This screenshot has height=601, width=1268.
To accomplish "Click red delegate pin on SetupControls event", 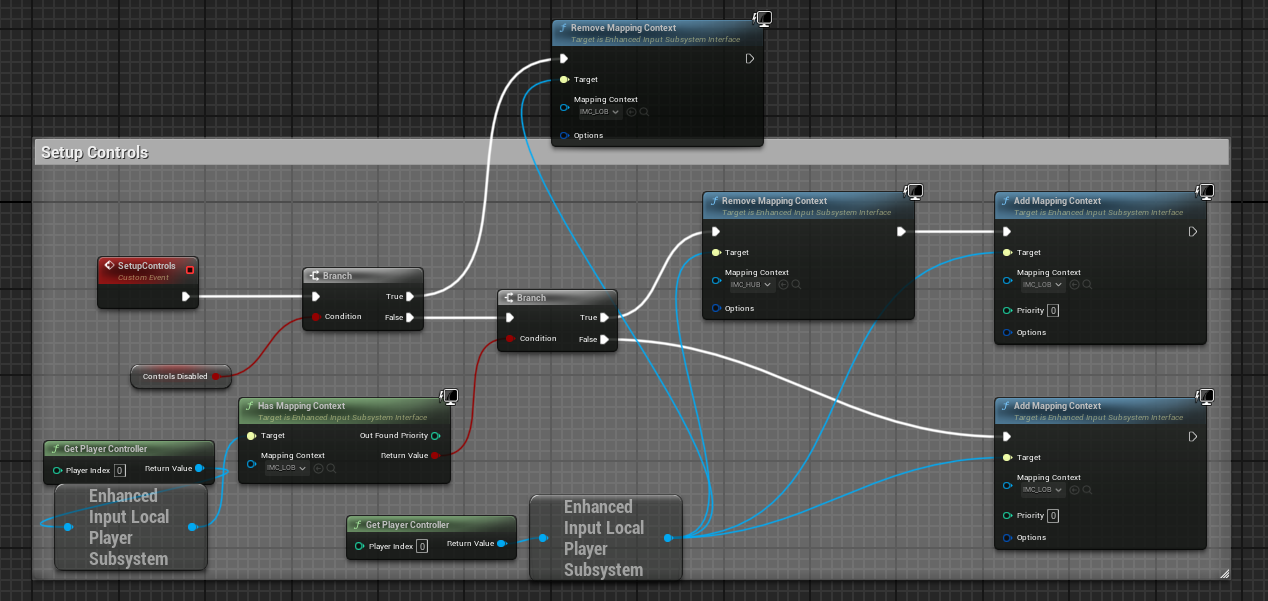I will tap(190, 269).
